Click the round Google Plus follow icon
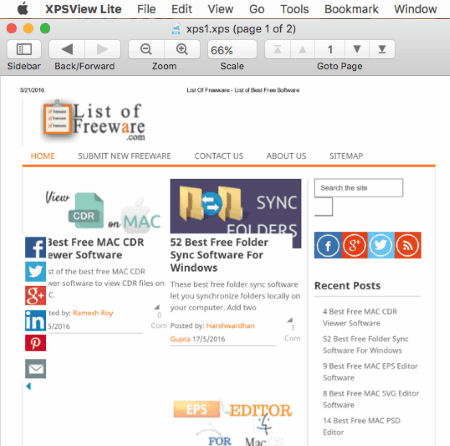 [x=354, y=245]
